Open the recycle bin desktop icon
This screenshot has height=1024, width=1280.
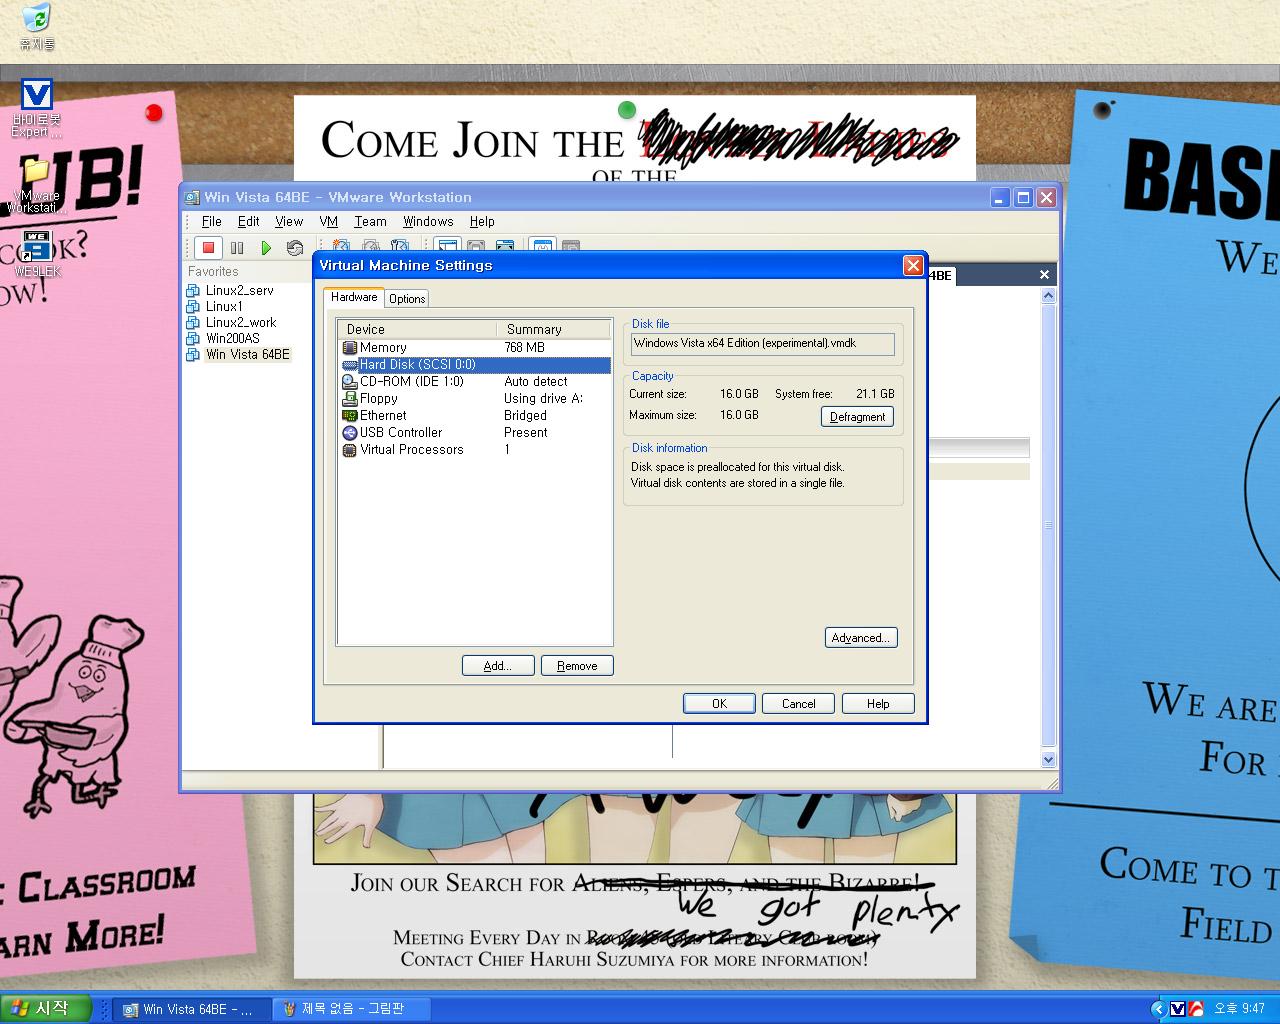click(37, 27)
